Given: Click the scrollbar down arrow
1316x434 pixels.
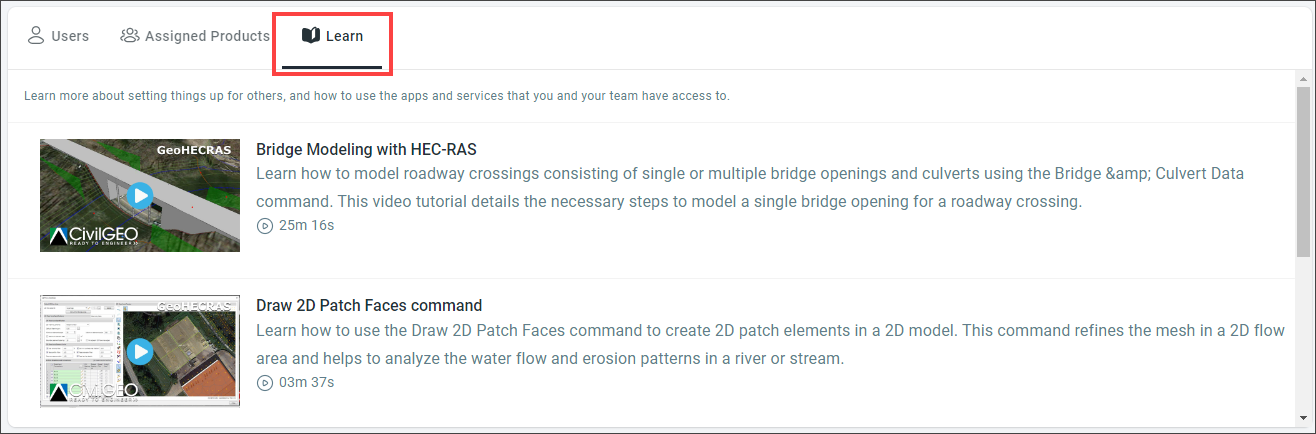Looking at the screenshot, I should 1304,416.
